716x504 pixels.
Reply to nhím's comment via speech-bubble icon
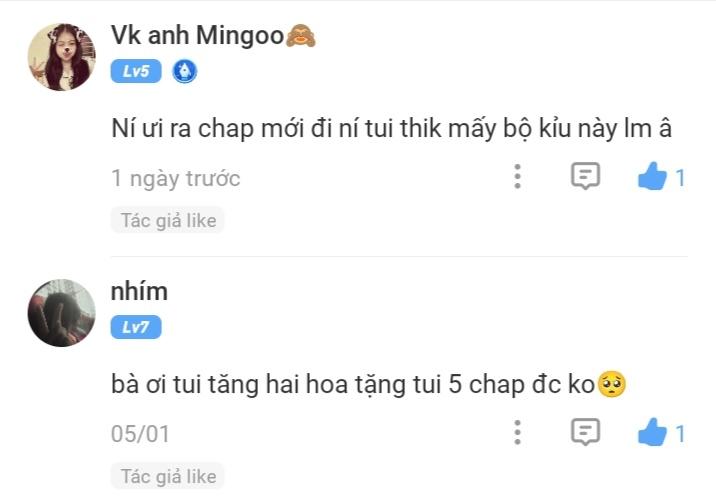(585, 431)
